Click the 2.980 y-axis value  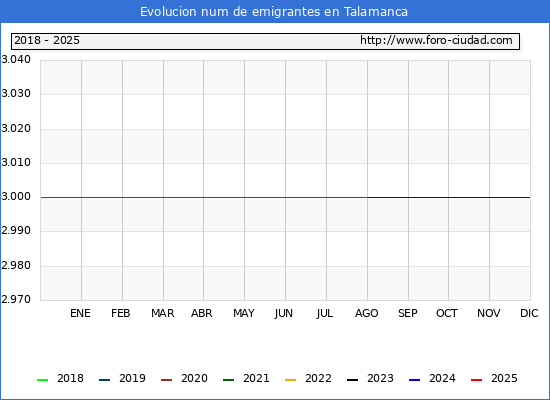point(16,265)
